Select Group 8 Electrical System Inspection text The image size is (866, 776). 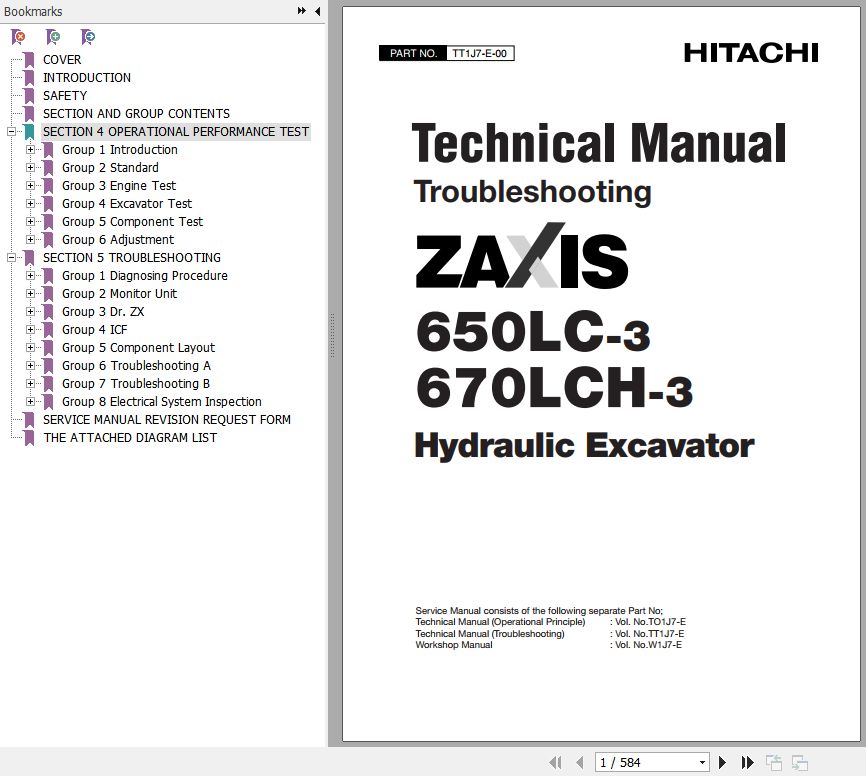tap(161, 402)
